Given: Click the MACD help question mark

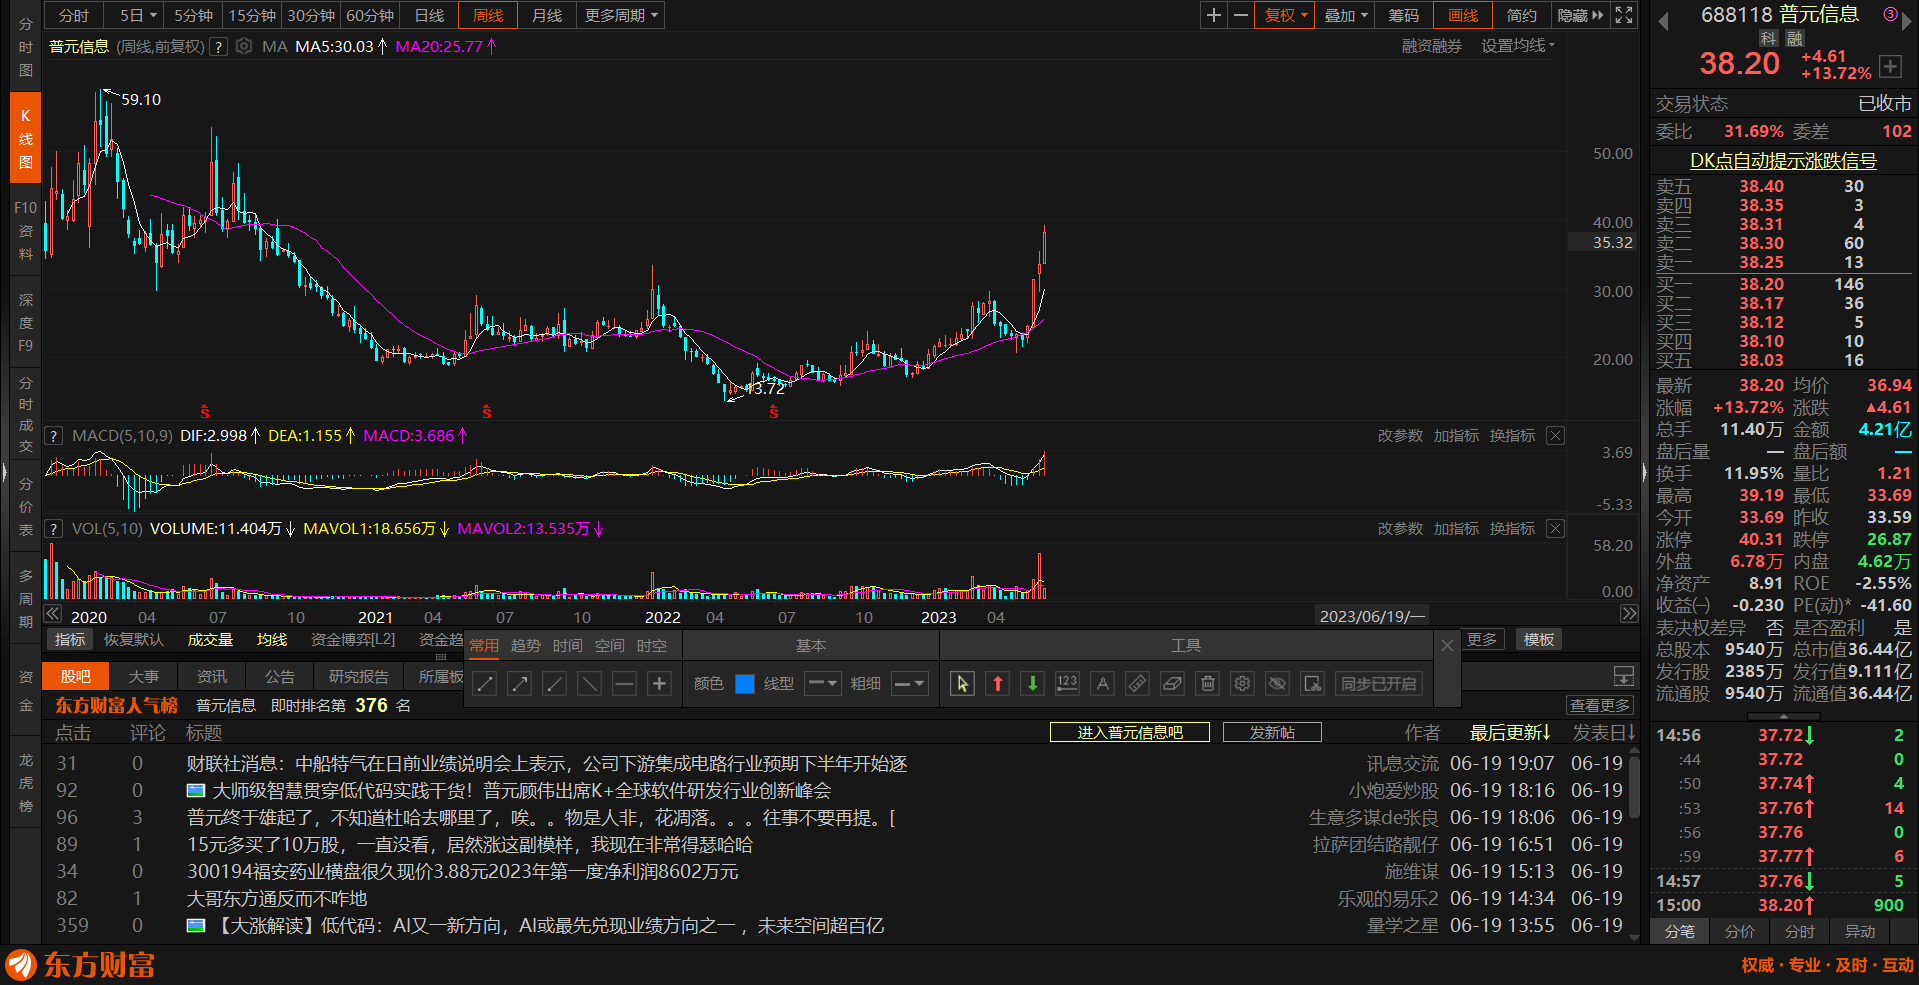Looking at the screenshot, I should click(54, 436).
